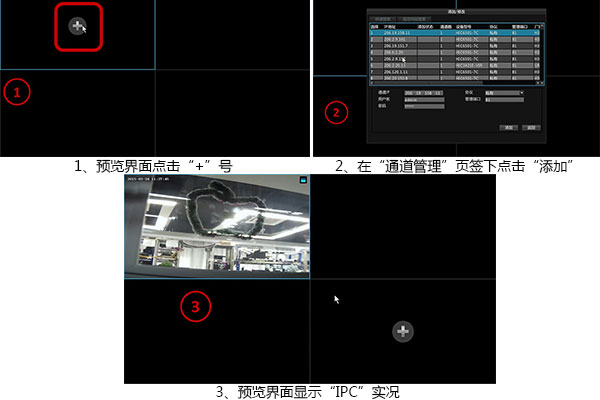Click the blue icon on live video corner
Image resolution: width=600 pixels, height=400 pixels.
[x=301, y=180]
